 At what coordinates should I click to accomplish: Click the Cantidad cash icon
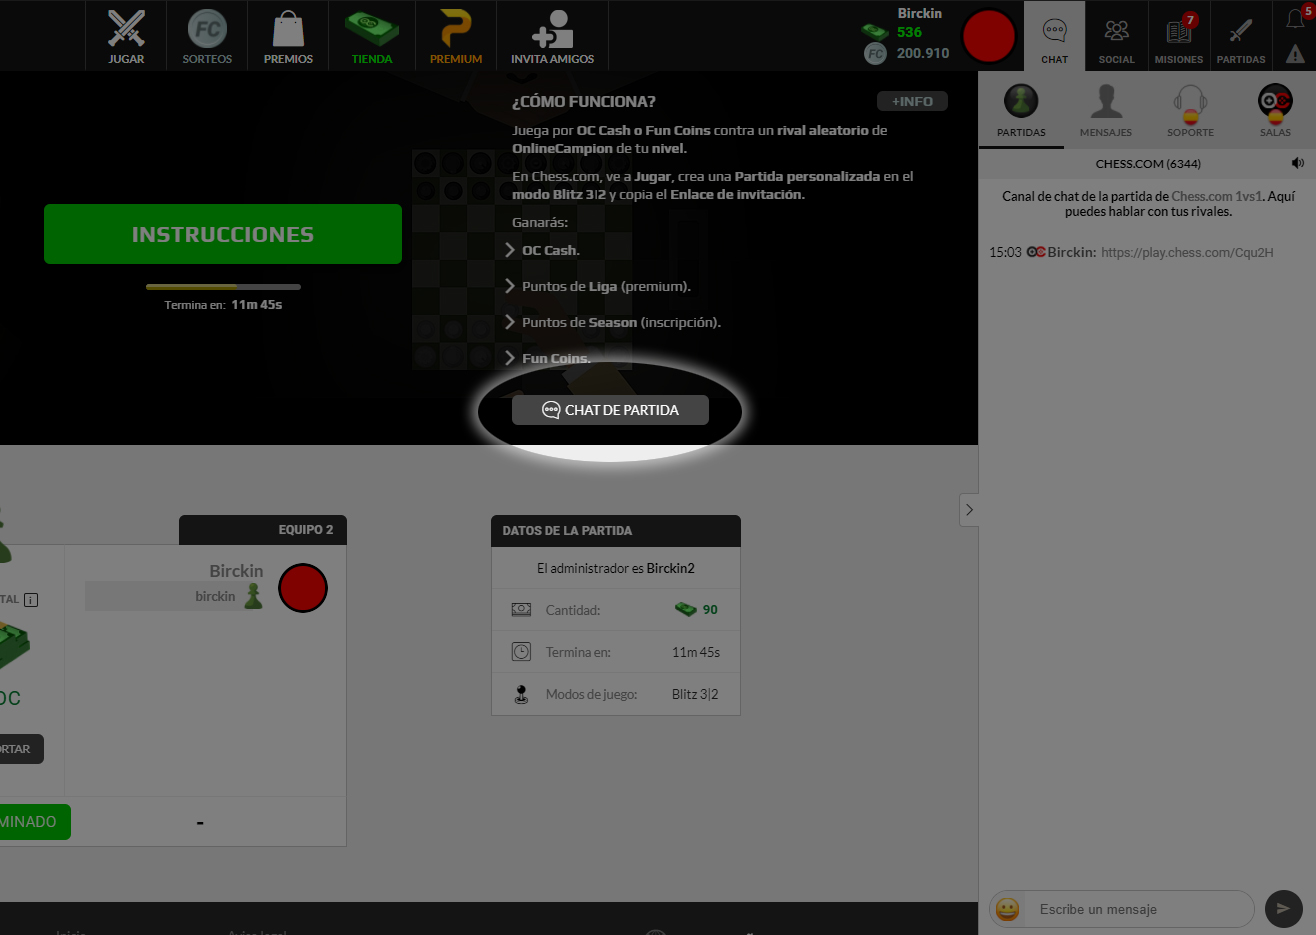pyautogui.click(x=521, y=609)
